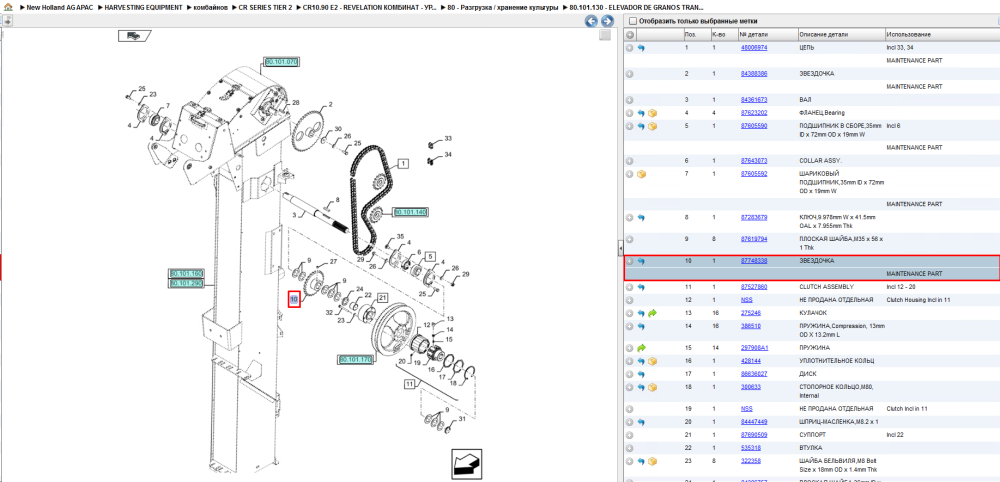The width and height of the screenshot is (1000, 482).
Task: Add part 535318 using its plus icon
Action: 629,448
